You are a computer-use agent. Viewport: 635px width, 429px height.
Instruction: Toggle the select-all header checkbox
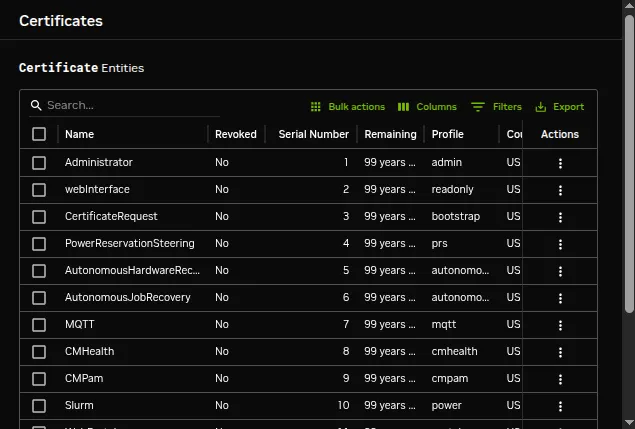[x=39, y=134]
